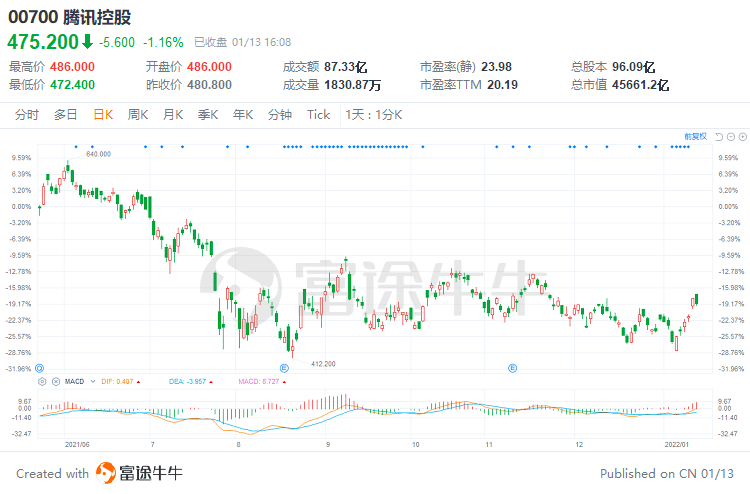The image size is (750, 494).
Task: Open the 前复权 adjustment selector
Action: click(x=695, y=136)
